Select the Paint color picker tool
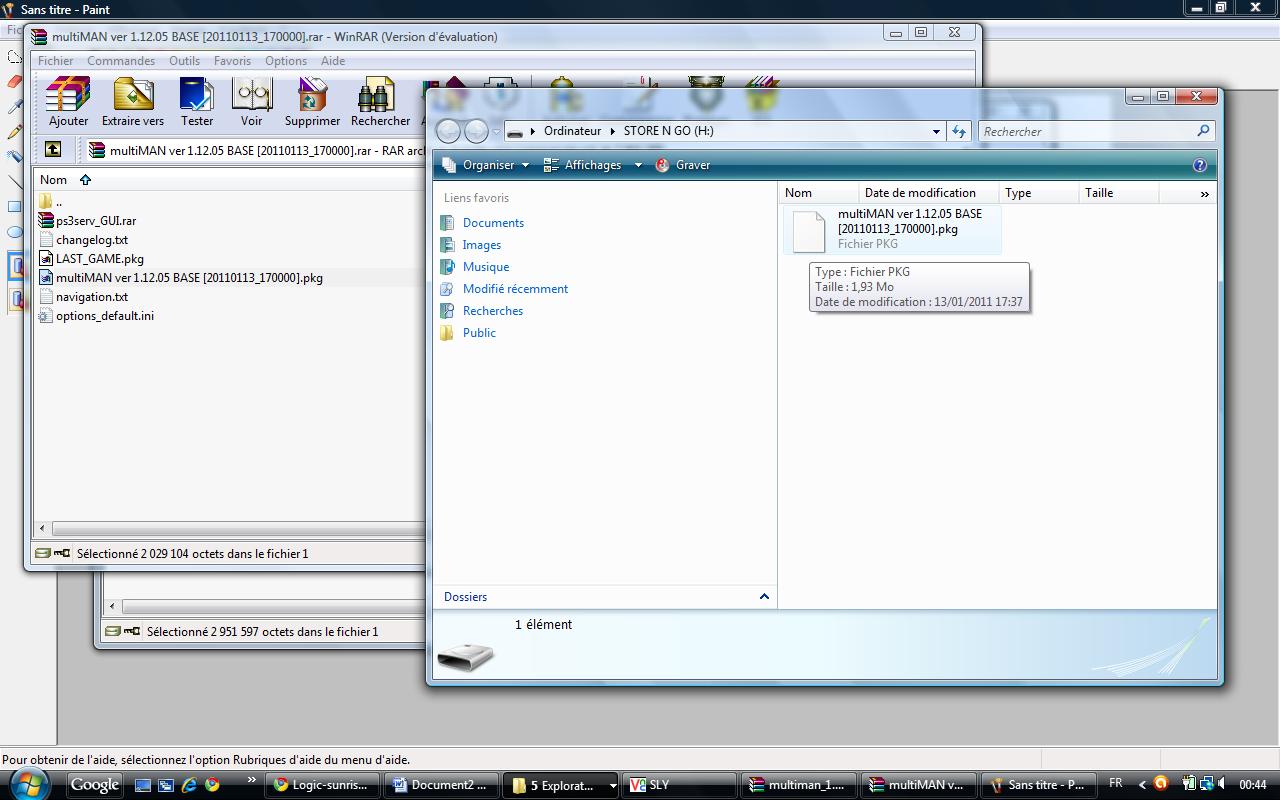 coord(14,106)
